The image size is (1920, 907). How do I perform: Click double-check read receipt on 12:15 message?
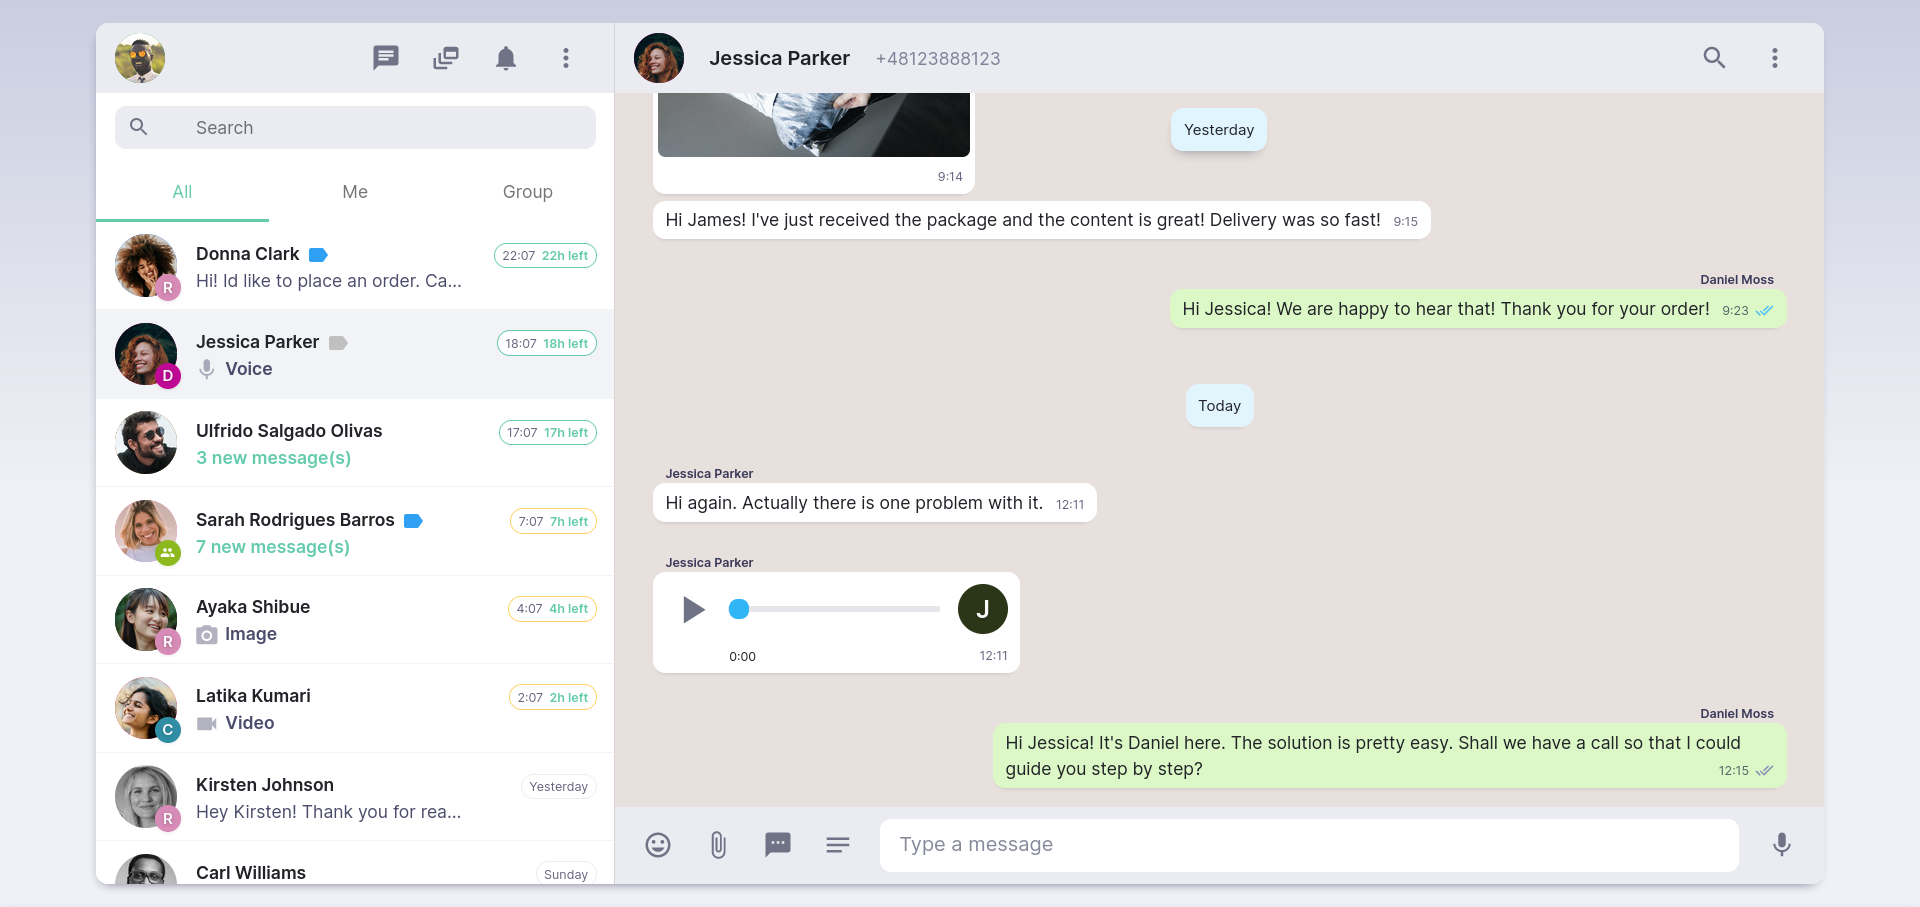1765,771
